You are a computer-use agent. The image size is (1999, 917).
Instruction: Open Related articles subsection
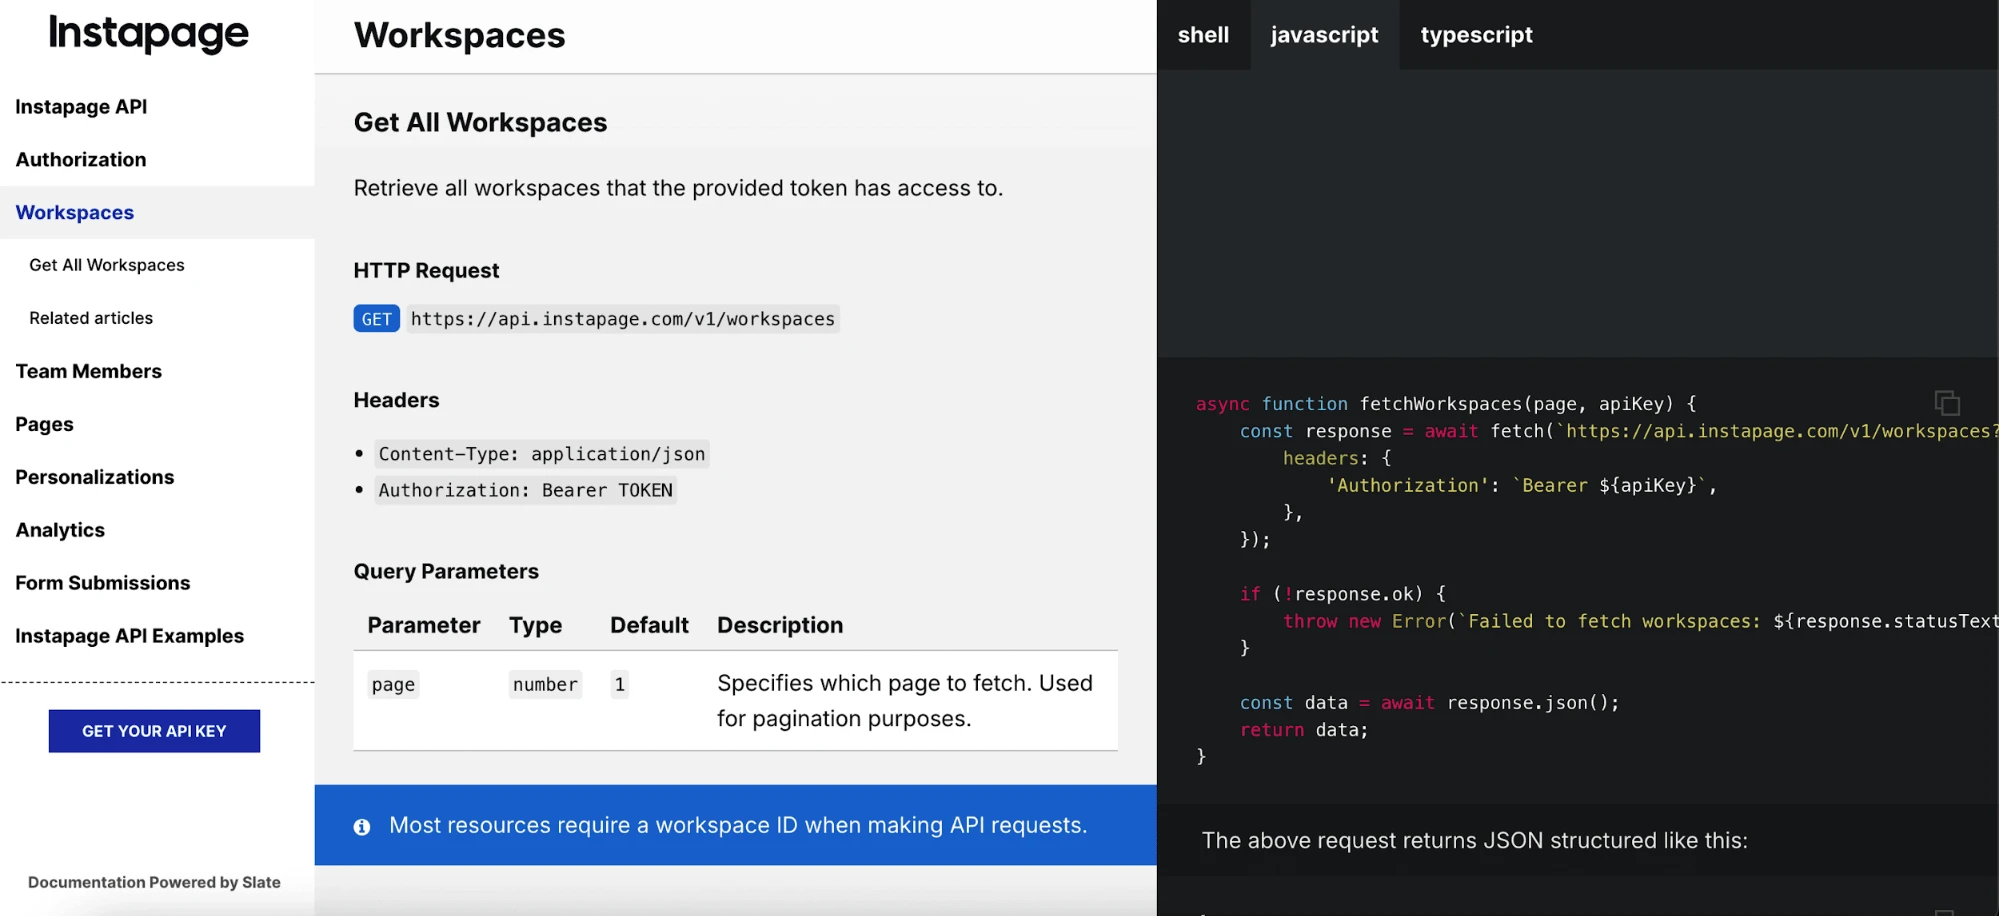pyautogui.click(x=91, y=318)
